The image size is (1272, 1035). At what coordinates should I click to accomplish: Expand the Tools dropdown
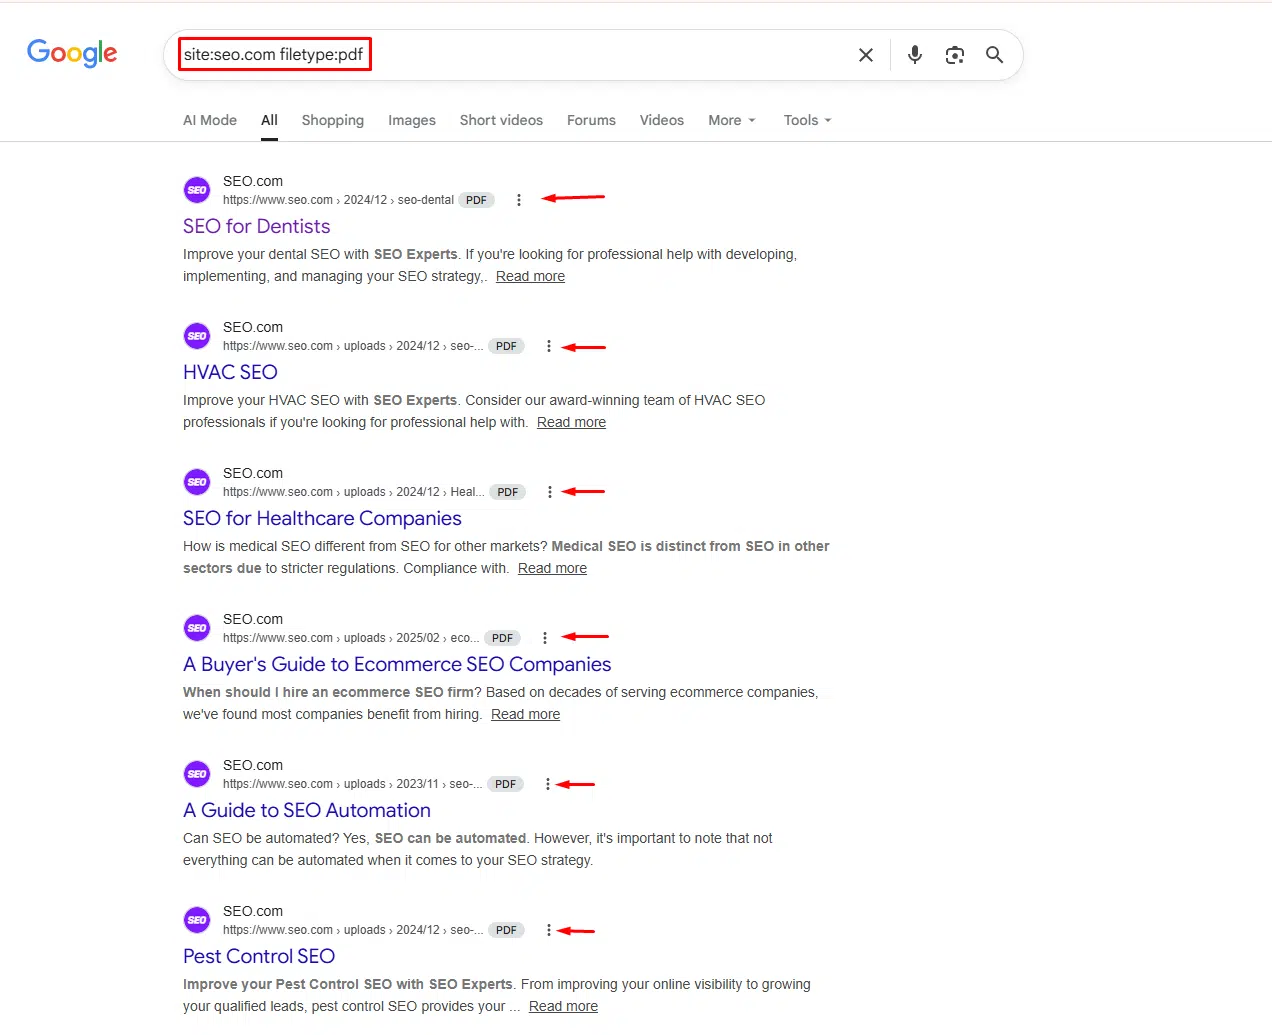808,120
